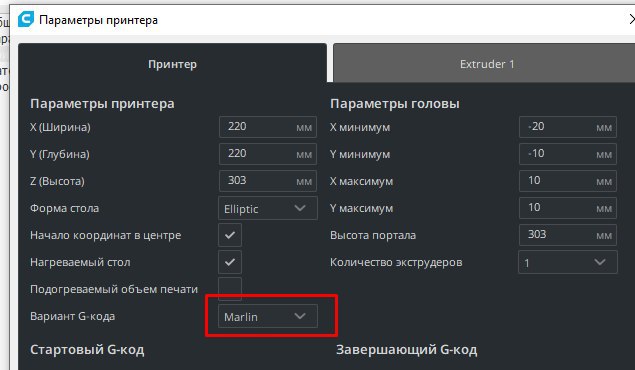The height and width of the screenshot is (370, 635).
Task: Switch to the Принтер tab
Action: tap(173, 63)
